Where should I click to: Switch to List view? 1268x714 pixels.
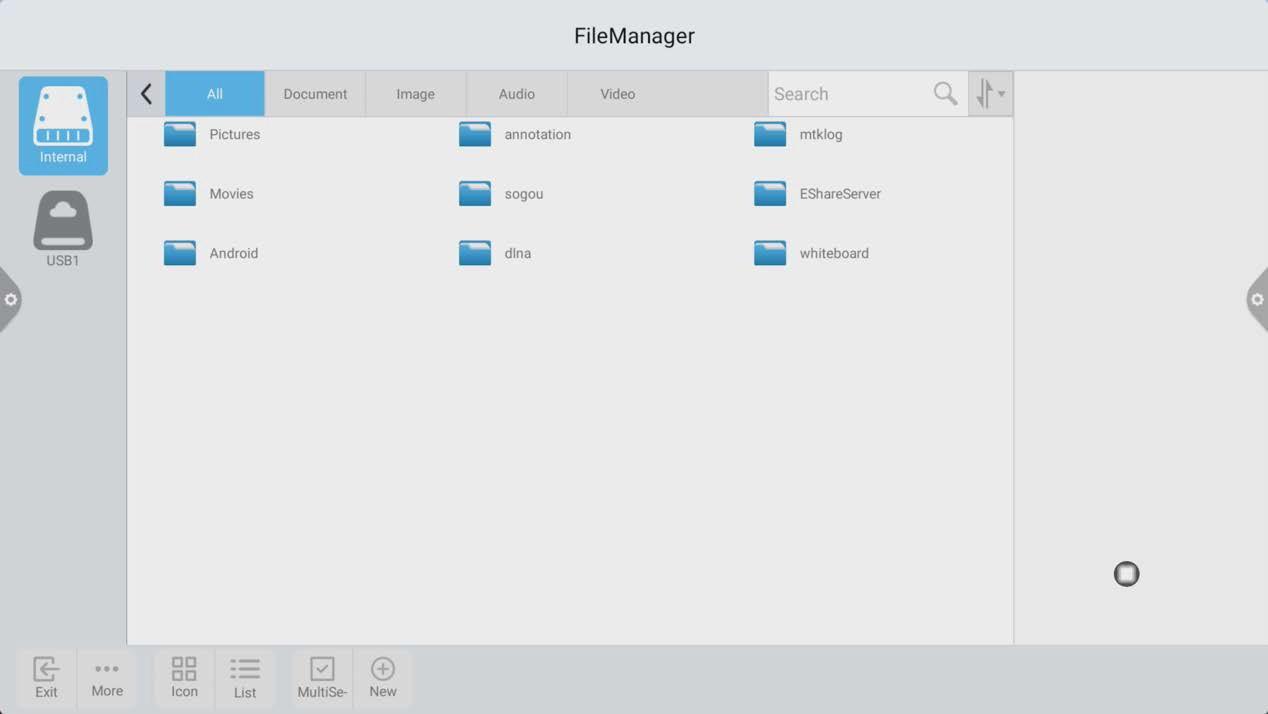[x=245, y=677]
